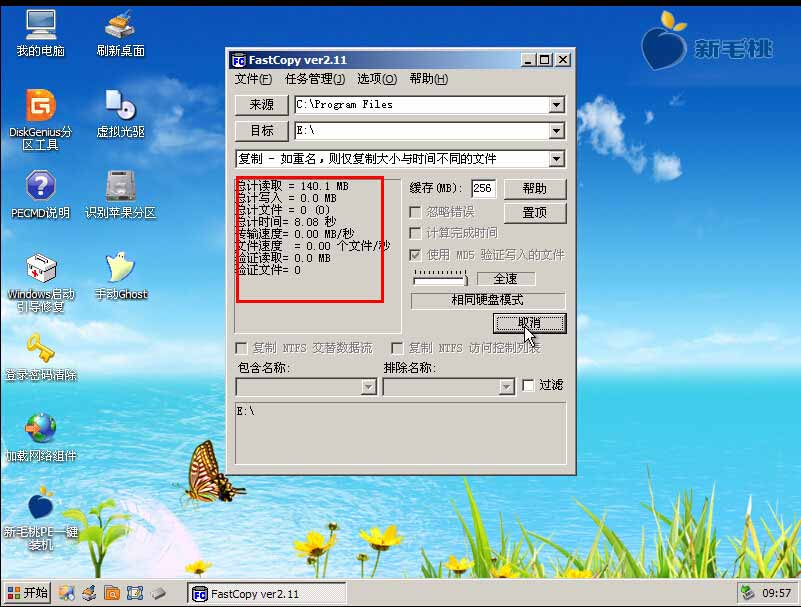Expand the 目标 destination path dropdown
The width and height of the screenshot is (801, 607).
(x=556, y=131)
